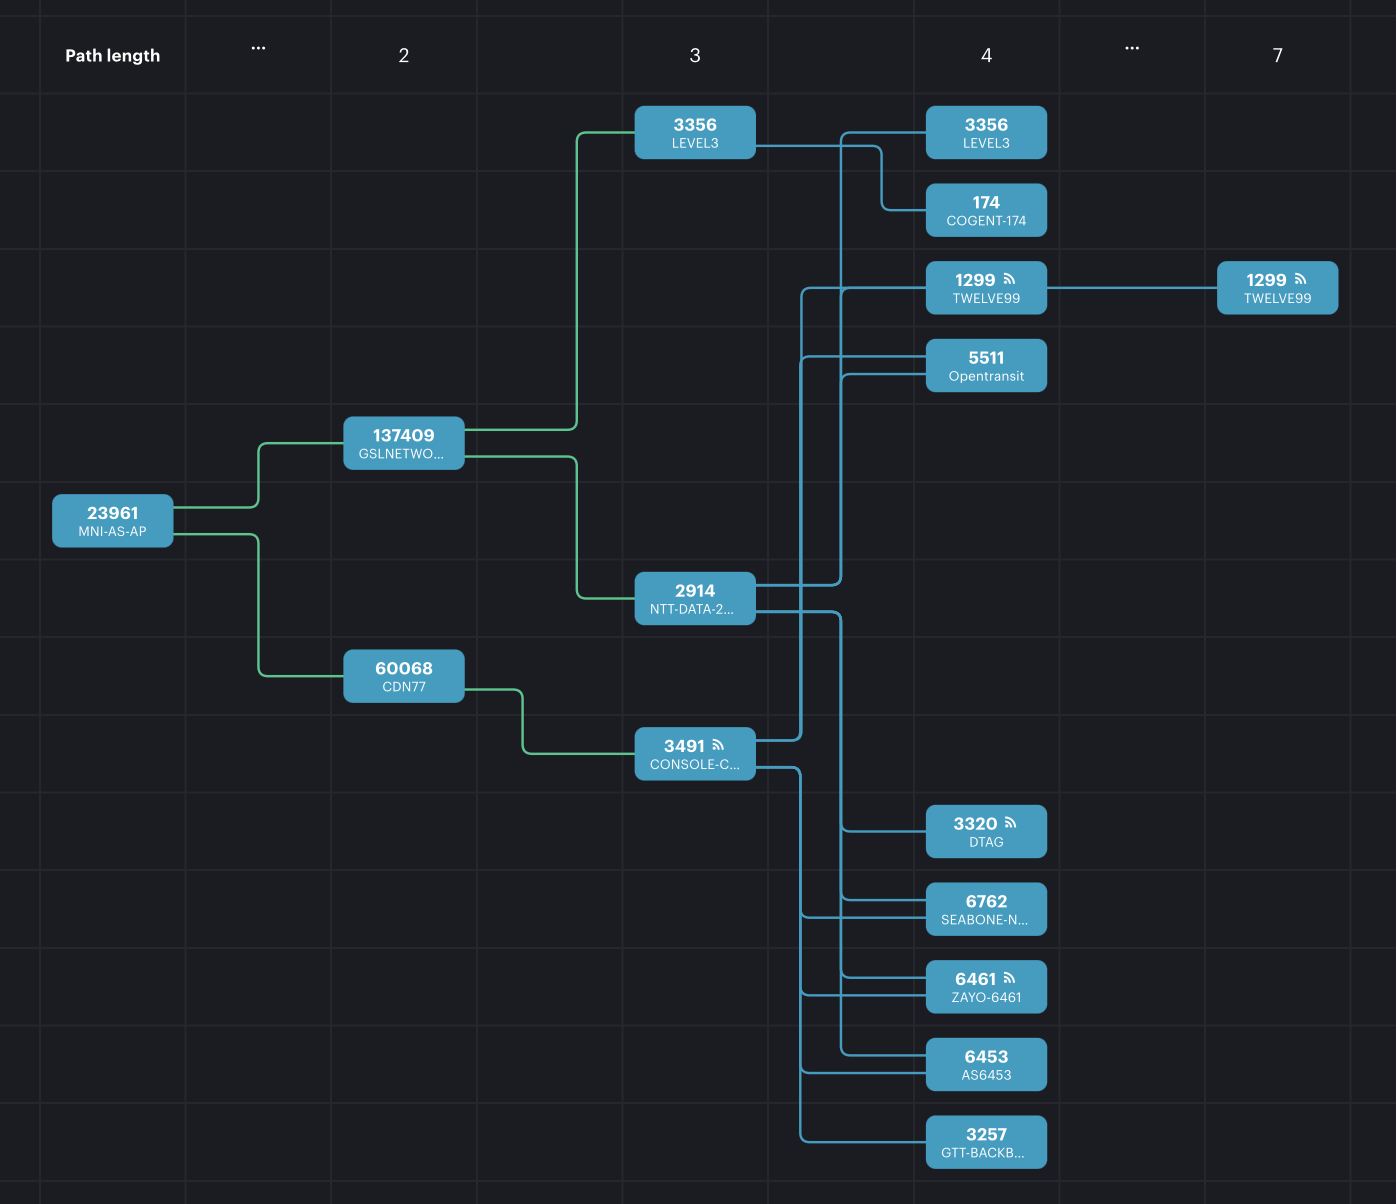Select the path length 2 column header
Viewport: 1396px width, 1204px height.
pyautogui.click(x=404, y=56)
